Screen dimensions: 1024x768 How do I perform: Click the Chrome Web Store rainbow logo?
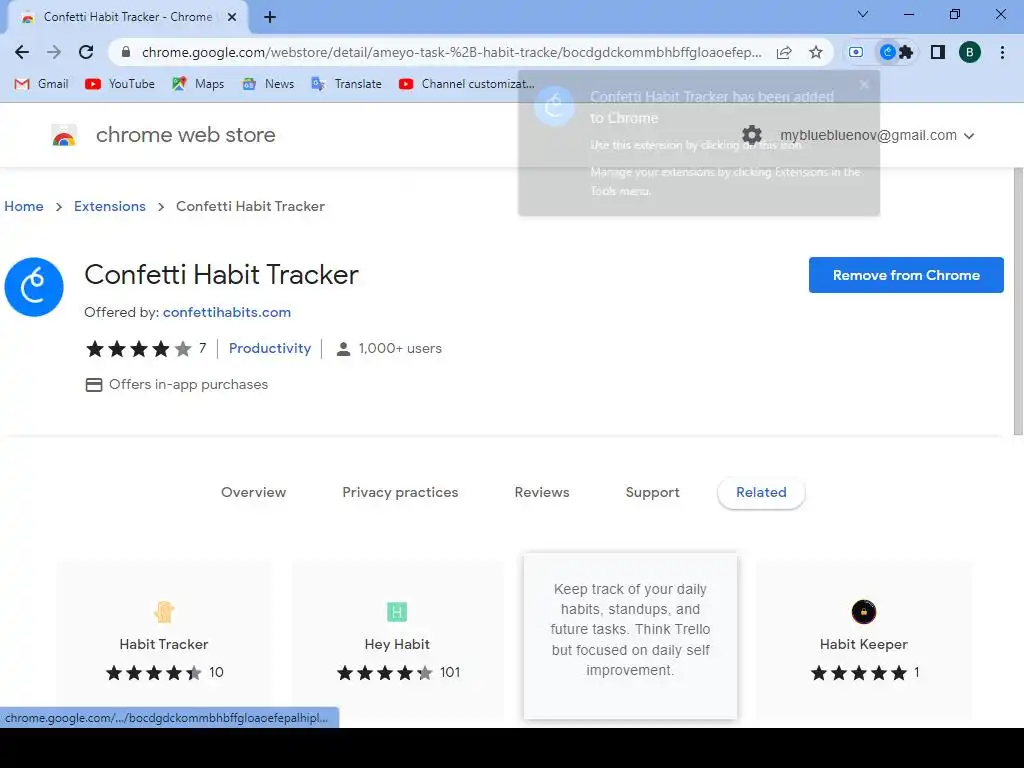coord(64,136)
